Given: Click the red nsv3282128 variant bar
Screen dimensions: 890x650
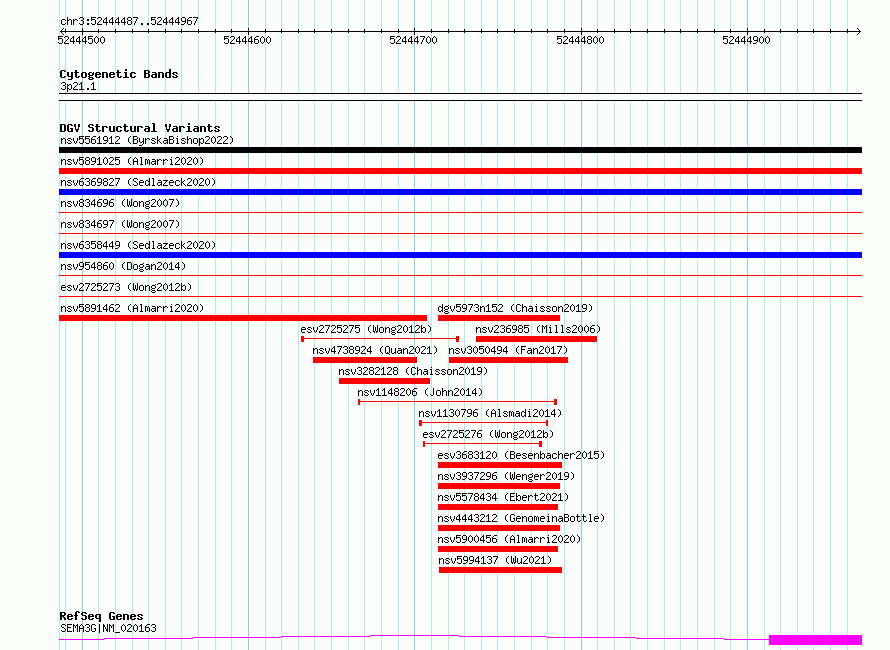Looking at the screenshot, I should point(384,381).
